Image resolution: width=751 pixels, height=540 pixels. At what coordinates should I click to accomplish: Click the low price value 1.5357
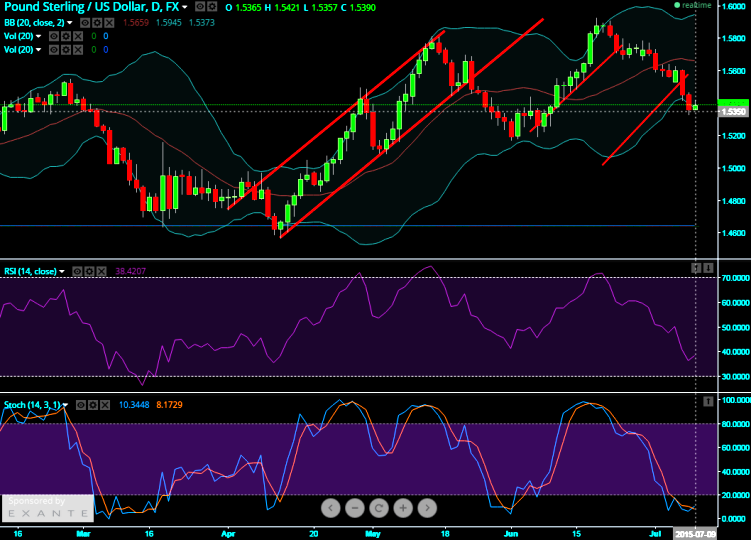click(x=324, y=8)
